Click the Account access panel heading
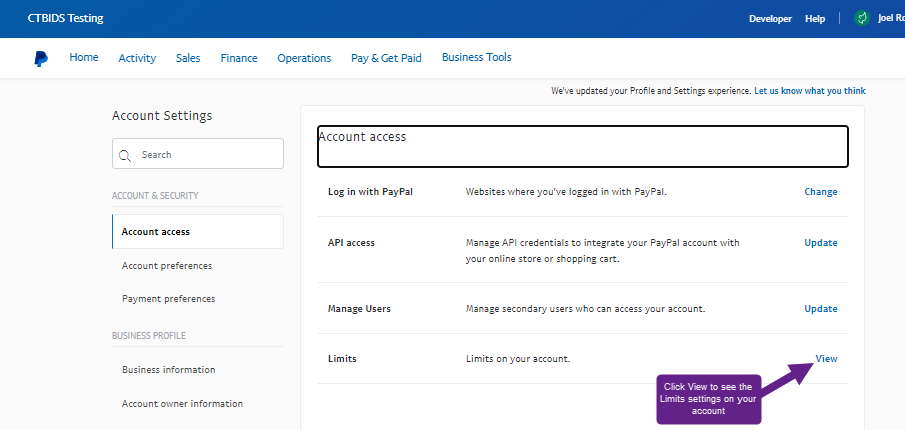Image resolution: width=905 pixels, height=430 pixels. 362,137
